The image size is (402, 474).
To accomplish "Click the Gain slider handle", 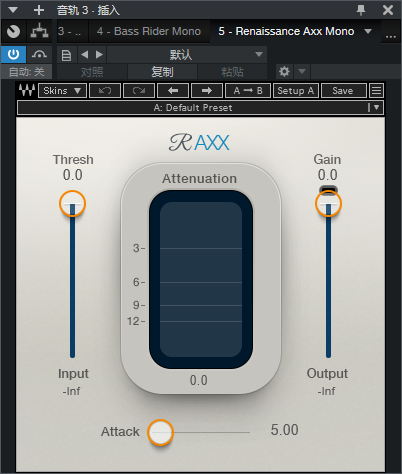I will (328, 203).
